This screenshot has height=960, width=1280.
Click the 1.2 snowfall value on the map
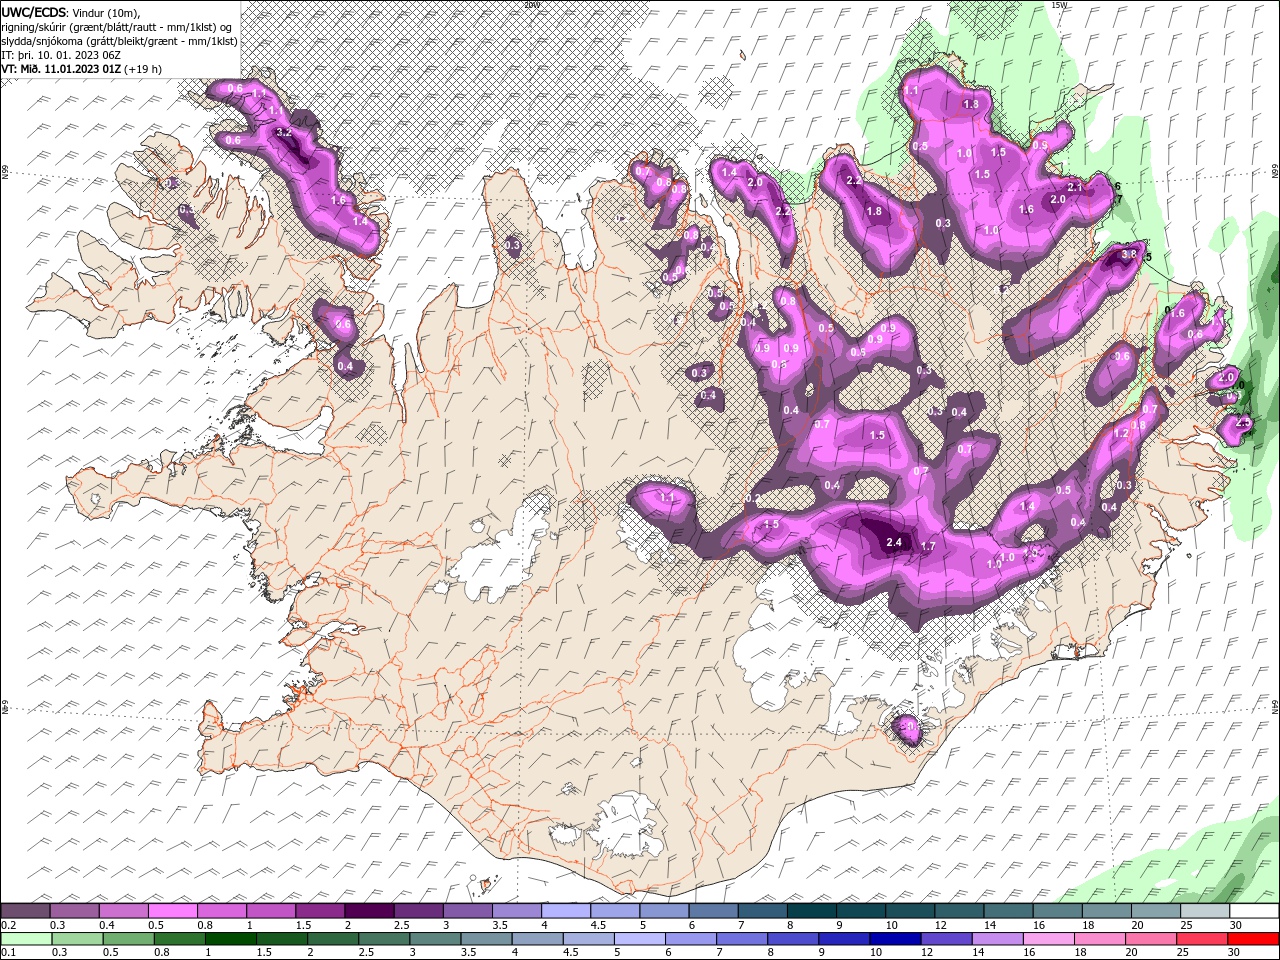[x=1121, y=434]
